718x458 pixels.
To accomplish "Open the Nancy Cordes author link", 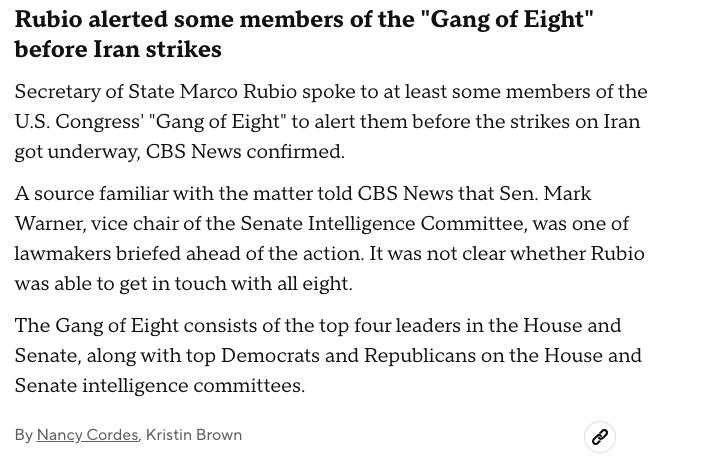I will tap(87, 435).
